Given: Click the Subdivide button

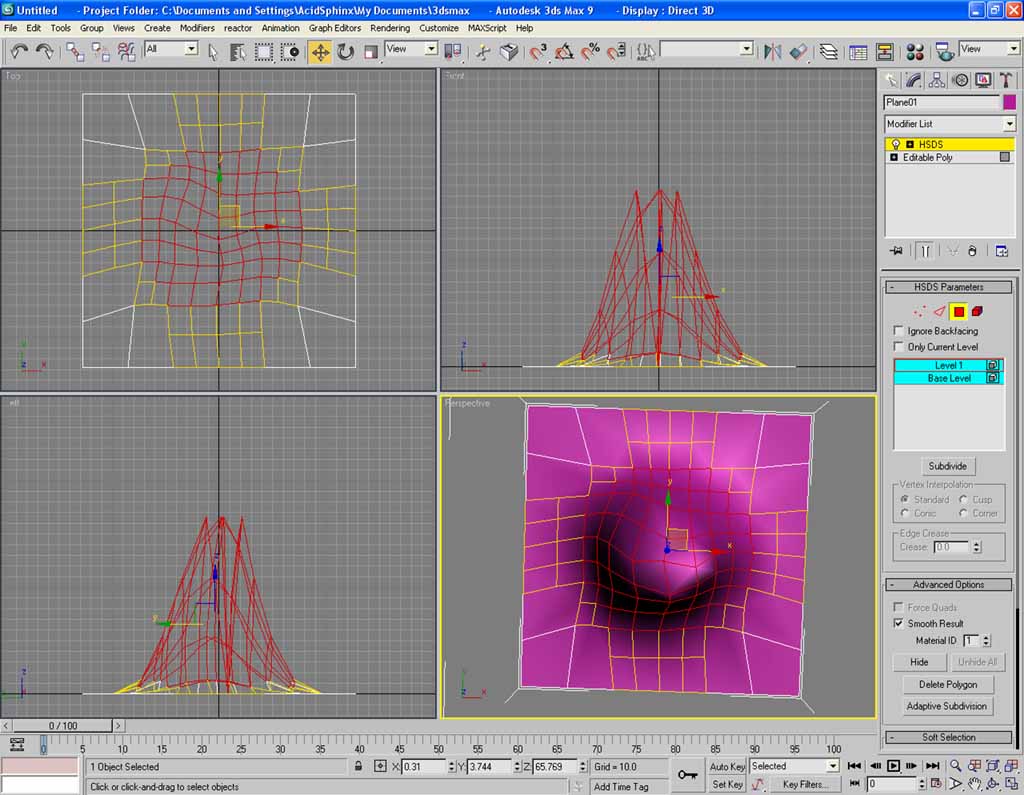Looking at the screenshot, I should point(948,467).
